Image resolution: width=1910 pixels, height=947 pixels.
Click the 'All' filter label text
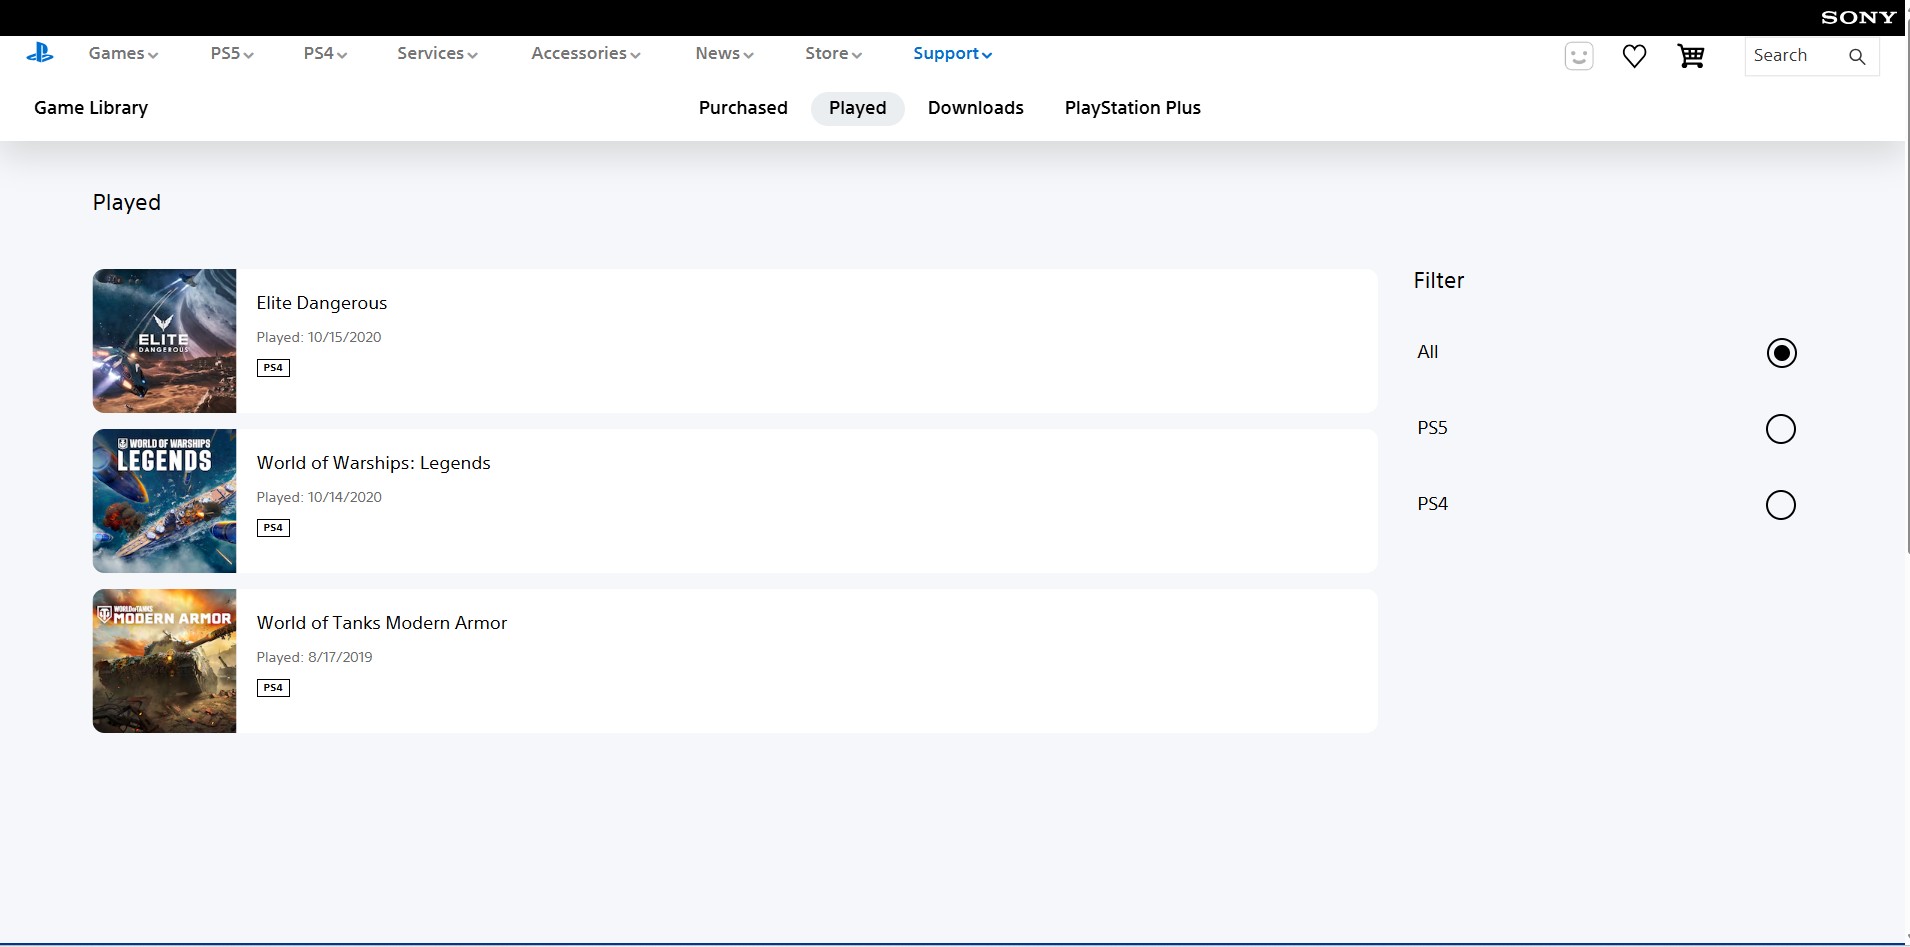click(1427, 352)
